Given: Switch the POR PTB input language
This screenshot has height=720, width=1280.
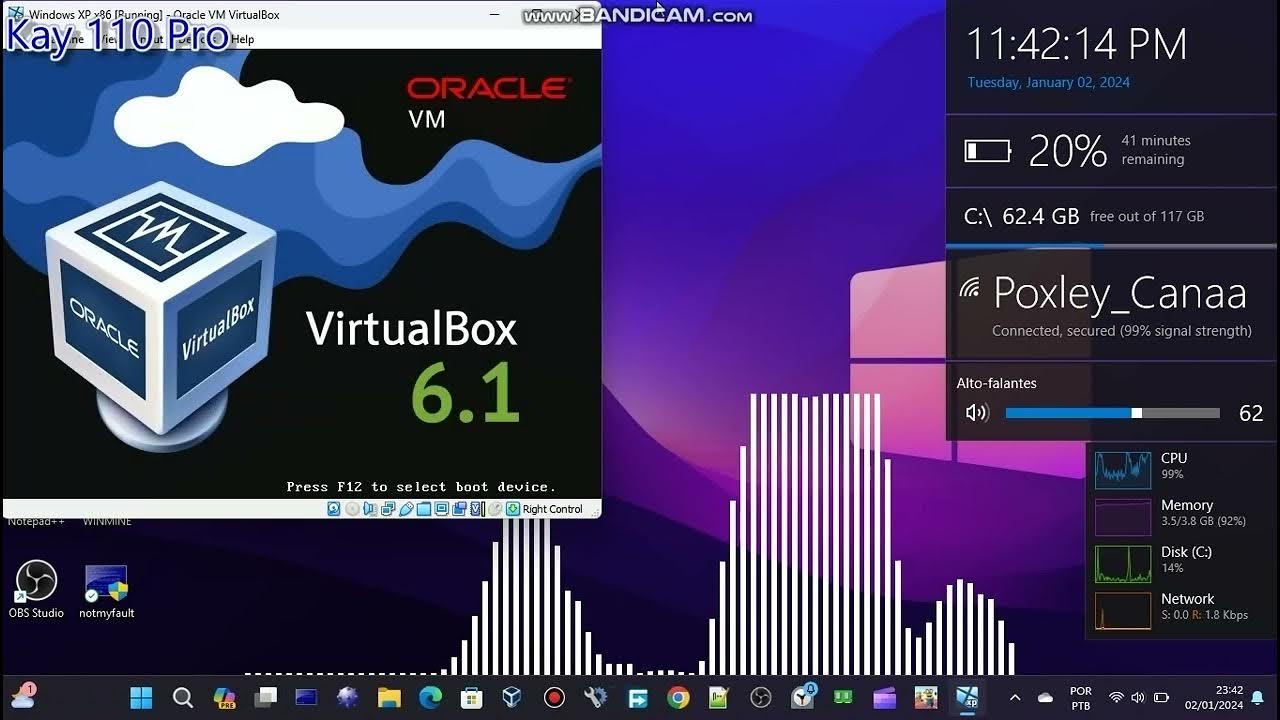Looking at the screenshot, I should [1081, 697].
